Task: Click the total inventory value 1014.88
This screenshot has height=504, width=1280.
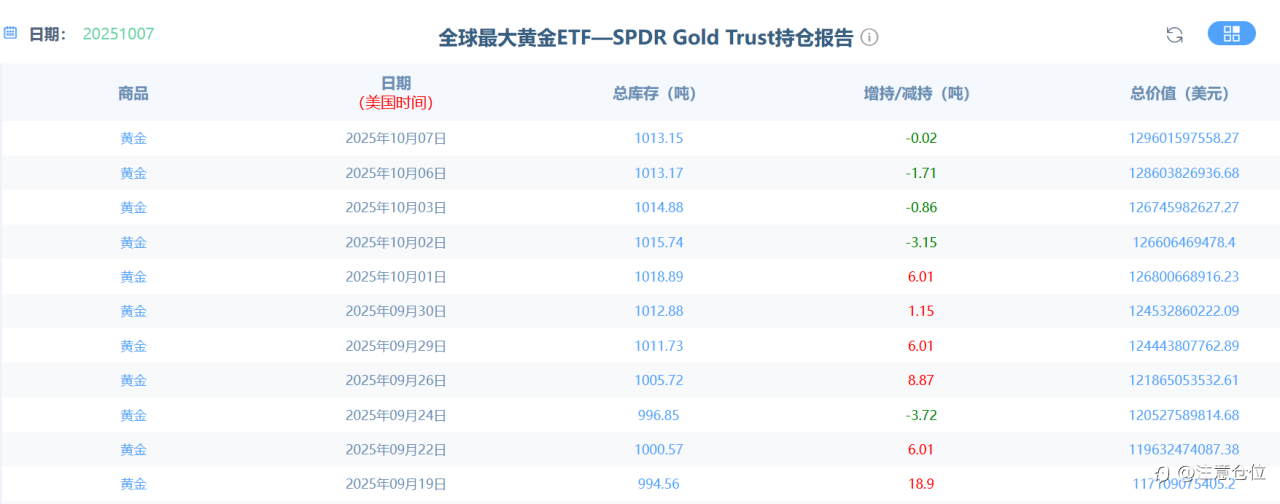Action: click(659, 207)
